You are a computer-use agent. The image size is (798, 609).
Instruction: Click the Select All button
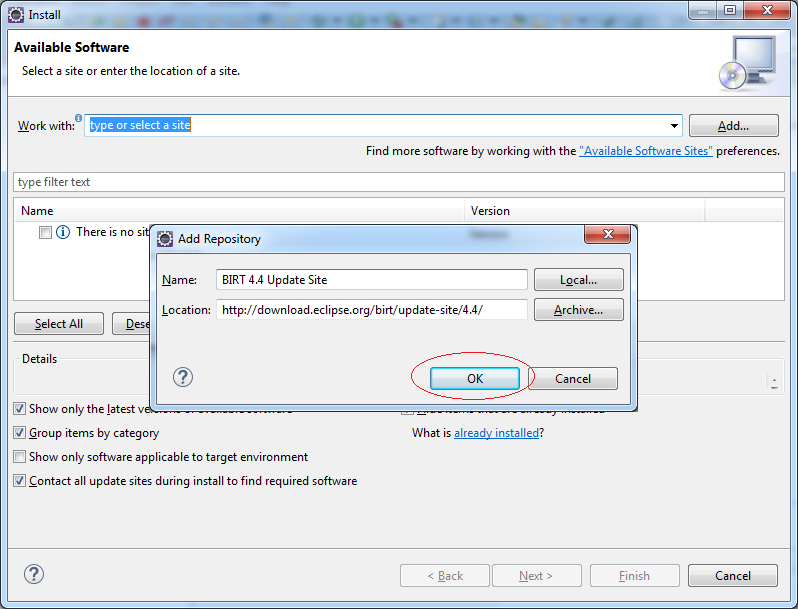pyautogui.click(x=59, y=324)
